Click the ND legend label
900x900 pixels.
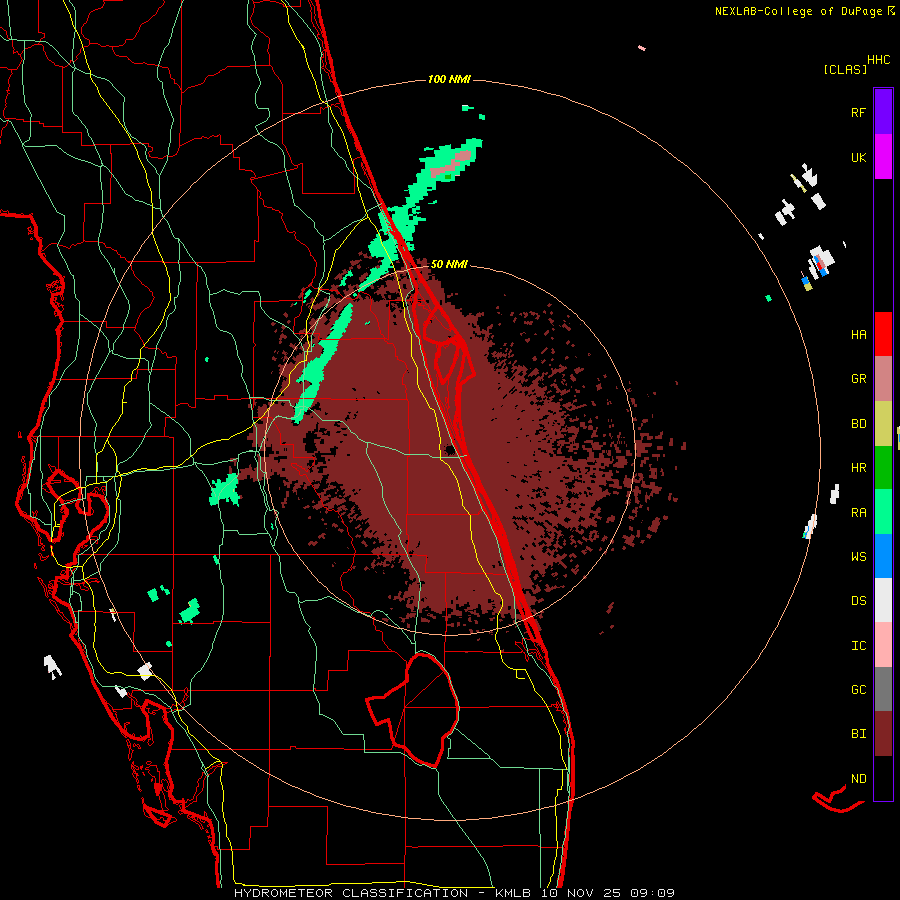tap(858, 778)
